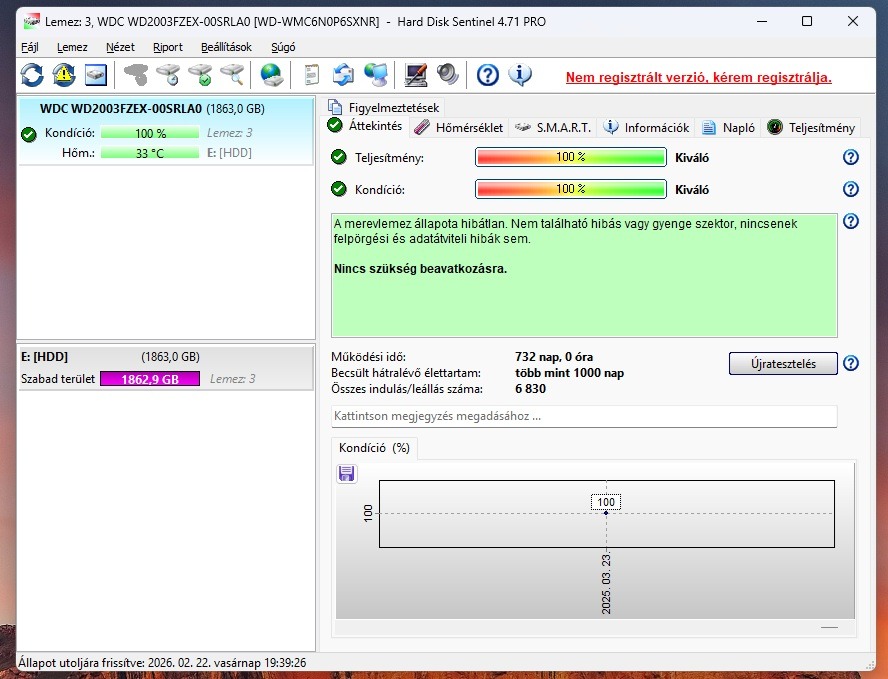Screen dimensions: 888x679
Task: Click the 2025. 03. 23. date label on graph
Action: tap(606, 584)
